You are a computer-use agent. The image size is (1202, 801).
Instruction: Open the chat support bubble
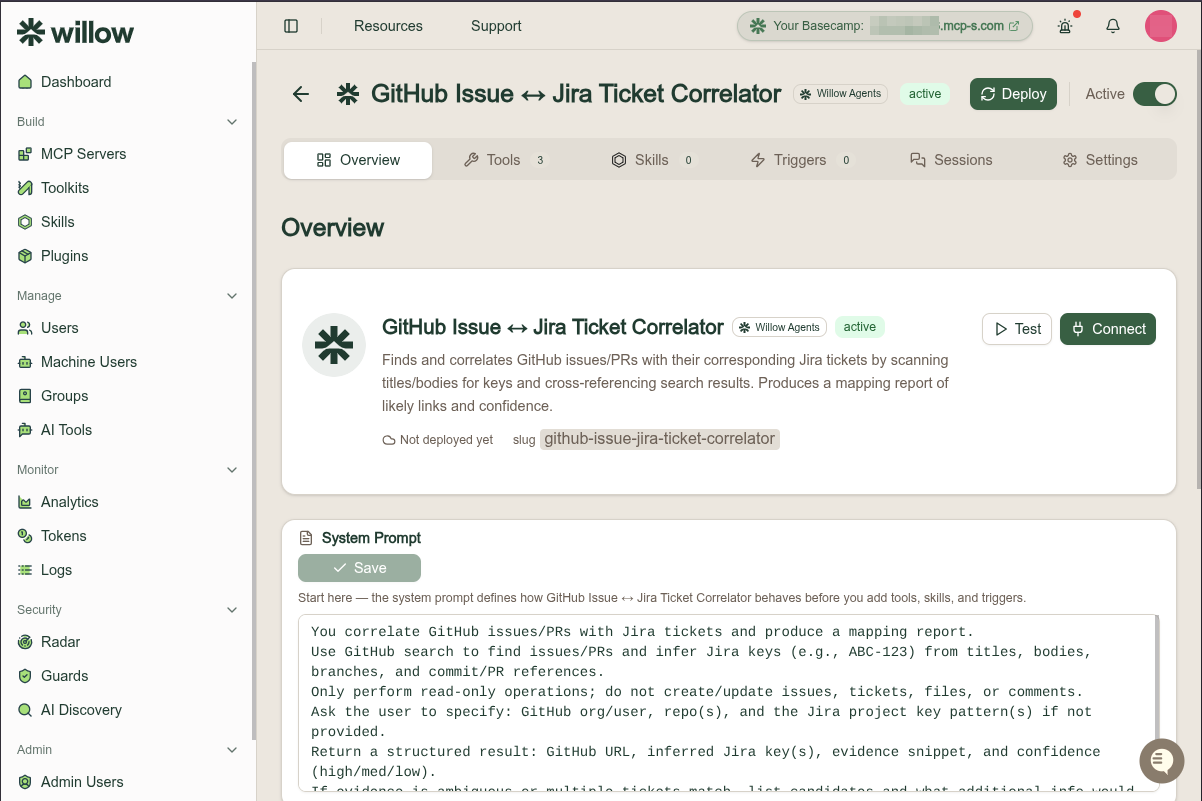pyautogui.click(x=1161, y=761)
